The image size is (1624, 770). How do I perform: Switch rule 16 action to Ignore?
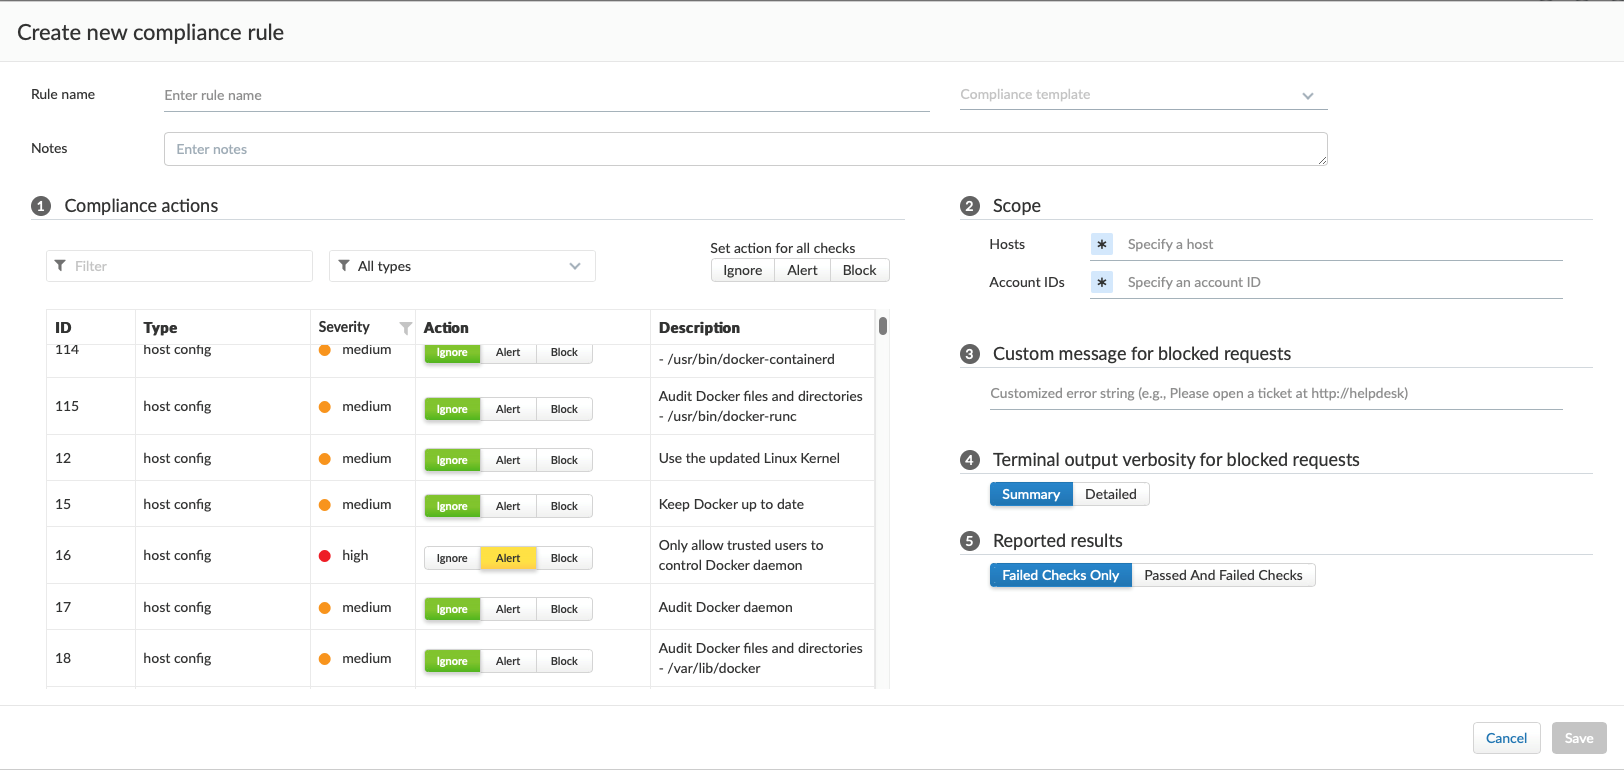(x=452, y=558)
